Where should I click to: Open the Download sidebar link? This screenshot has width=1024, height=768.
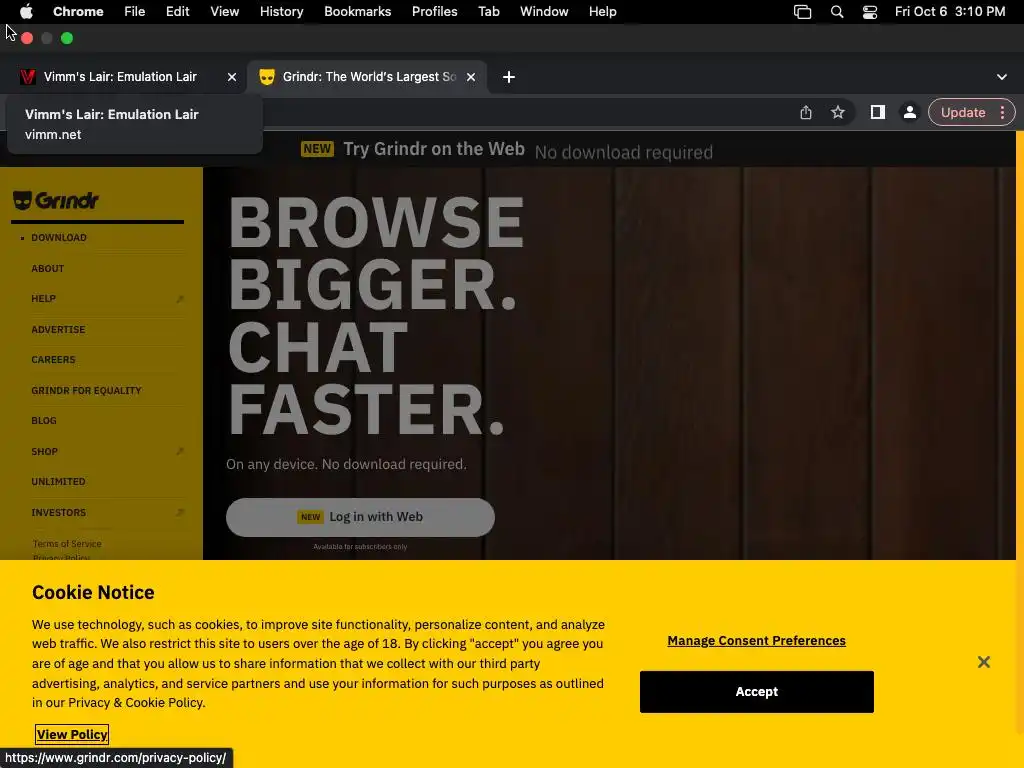click(59, 238)
